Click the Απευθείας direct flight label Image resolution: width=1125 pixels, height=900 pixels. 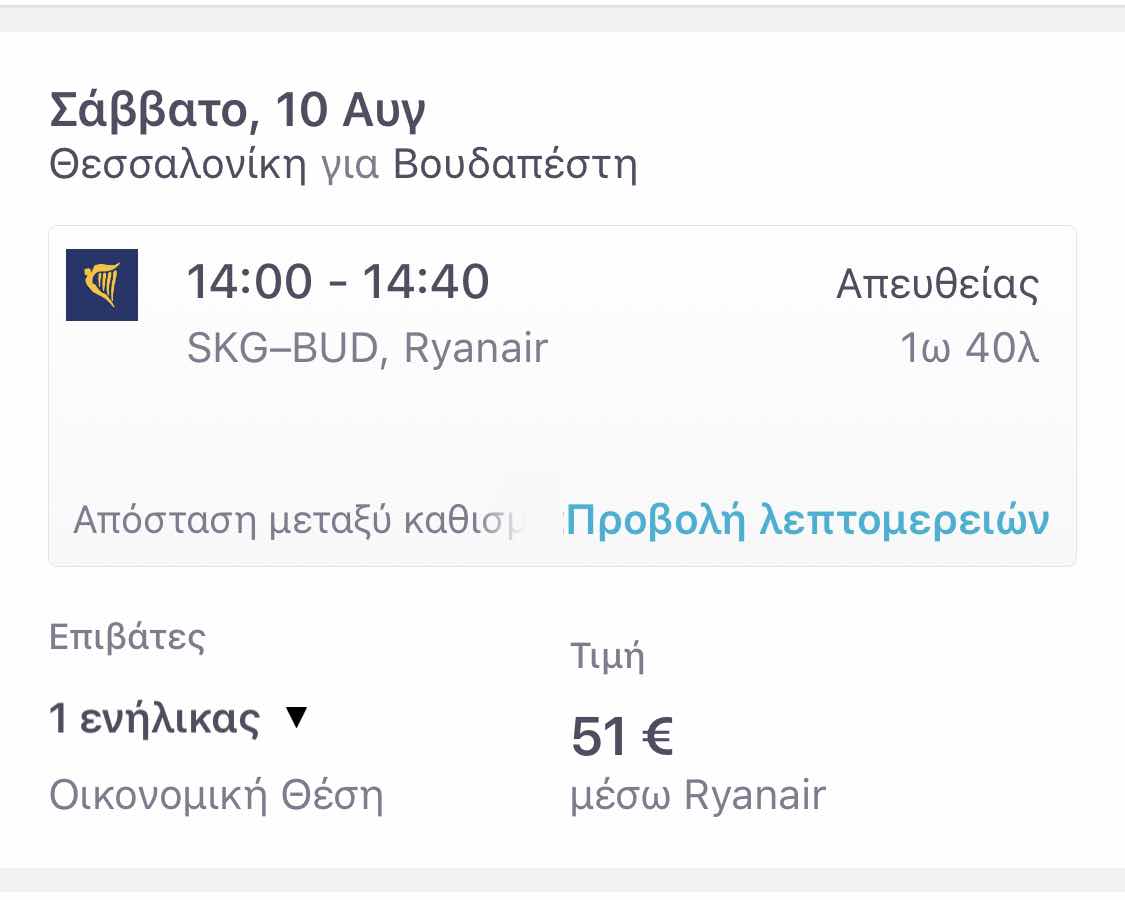(937, 285)
